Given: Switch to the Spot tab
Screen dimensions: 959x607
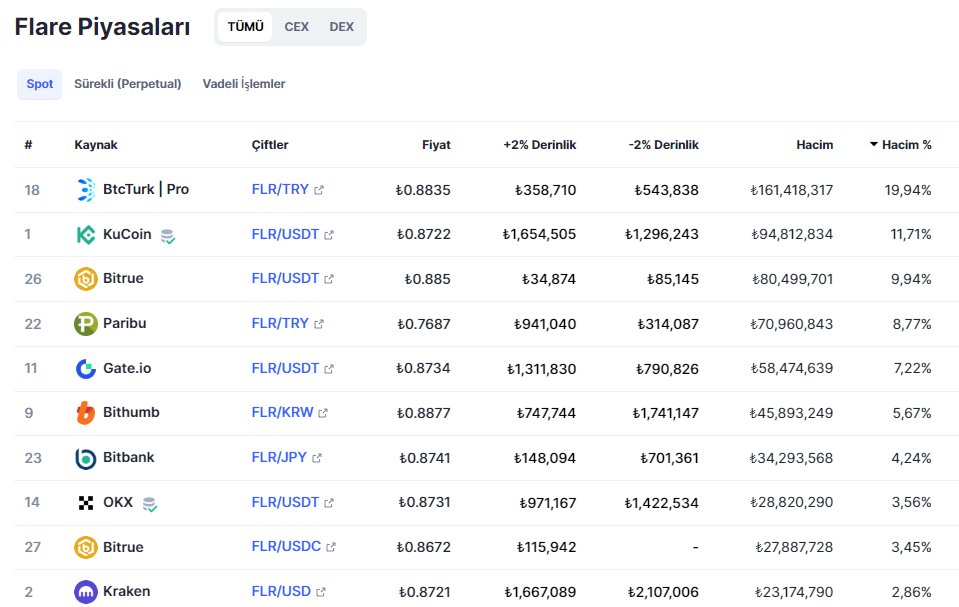Looking at the screenshot, I should [40, 84].
